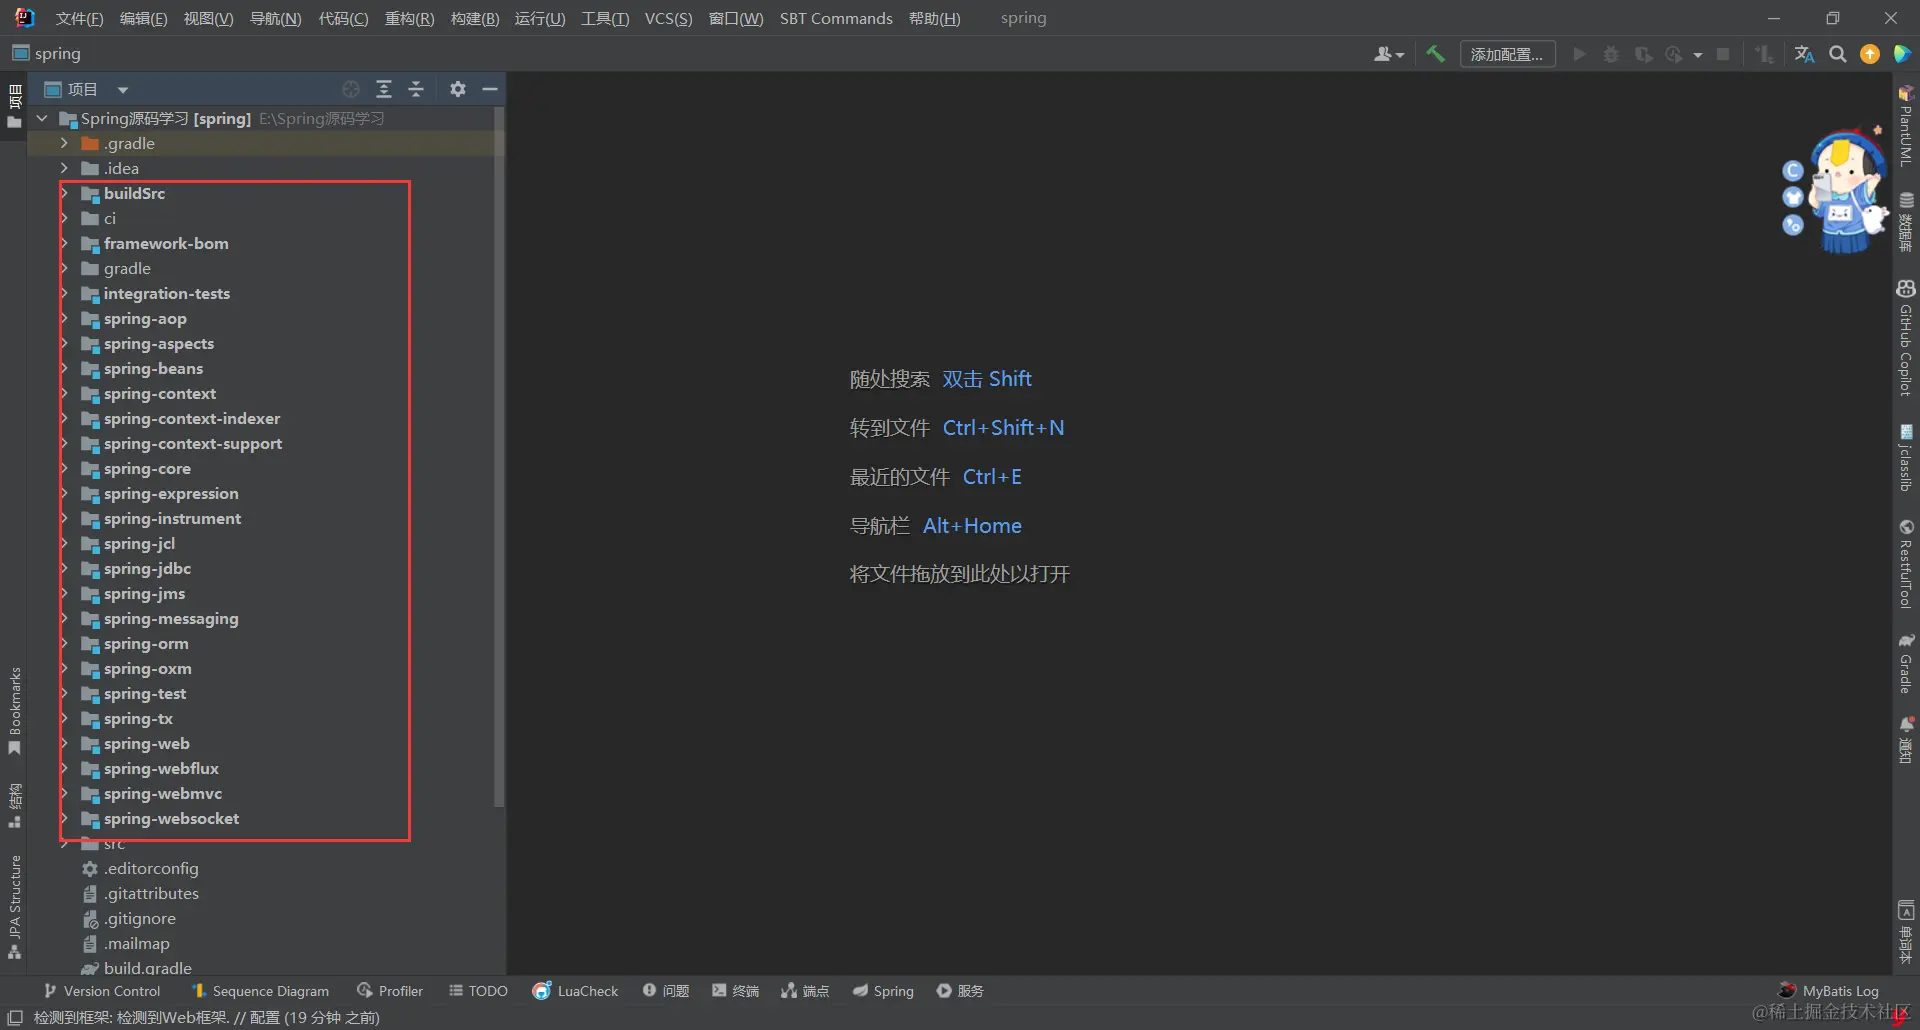Image resolution: width=1920 pixels, height=1030 pixels.
Task: Click the Stop square icon
Action: click(x=1723, y=54)
